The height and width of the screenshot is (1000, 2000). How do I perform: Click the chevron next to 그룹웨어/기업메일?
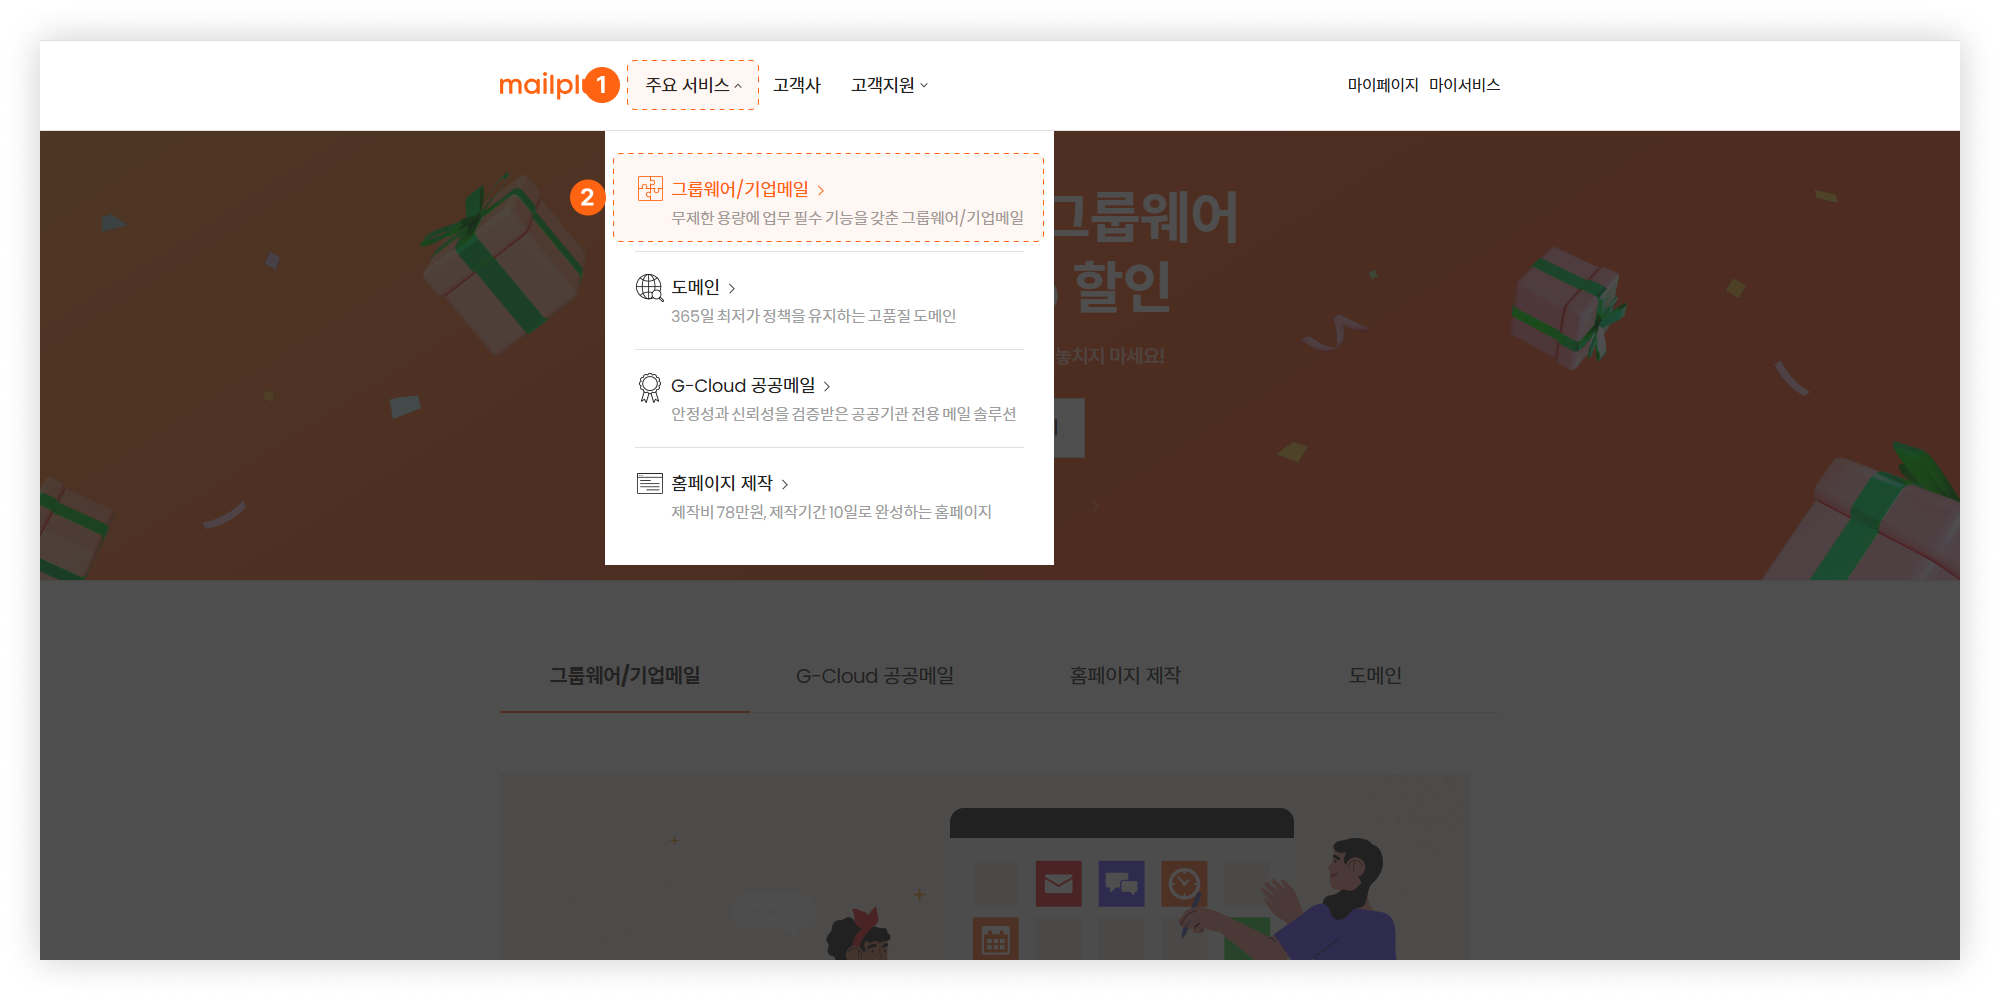coord(821,190)
